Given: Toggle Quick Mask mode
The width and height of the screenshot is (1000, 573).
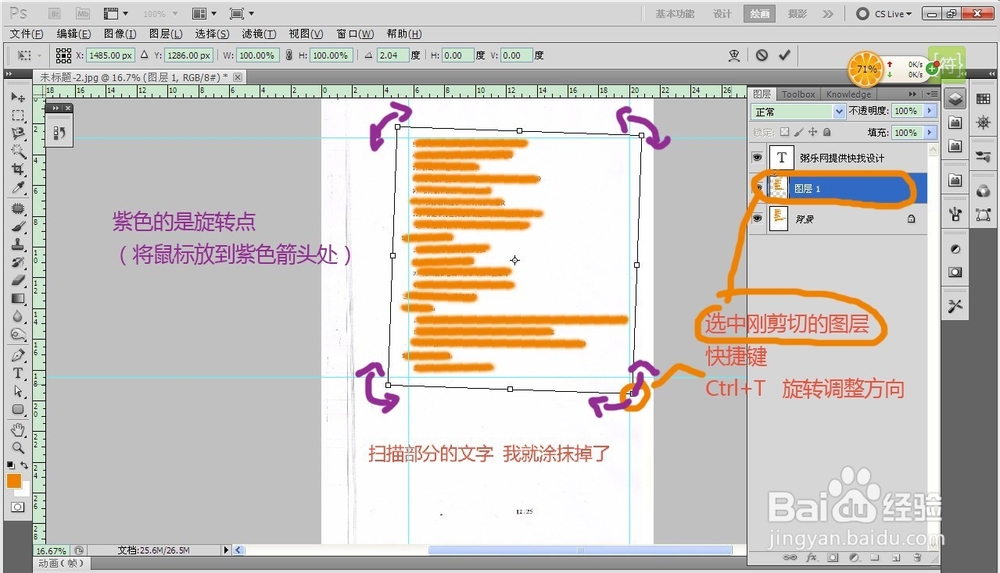Looking at the screenshot, I should pos(17,507).
